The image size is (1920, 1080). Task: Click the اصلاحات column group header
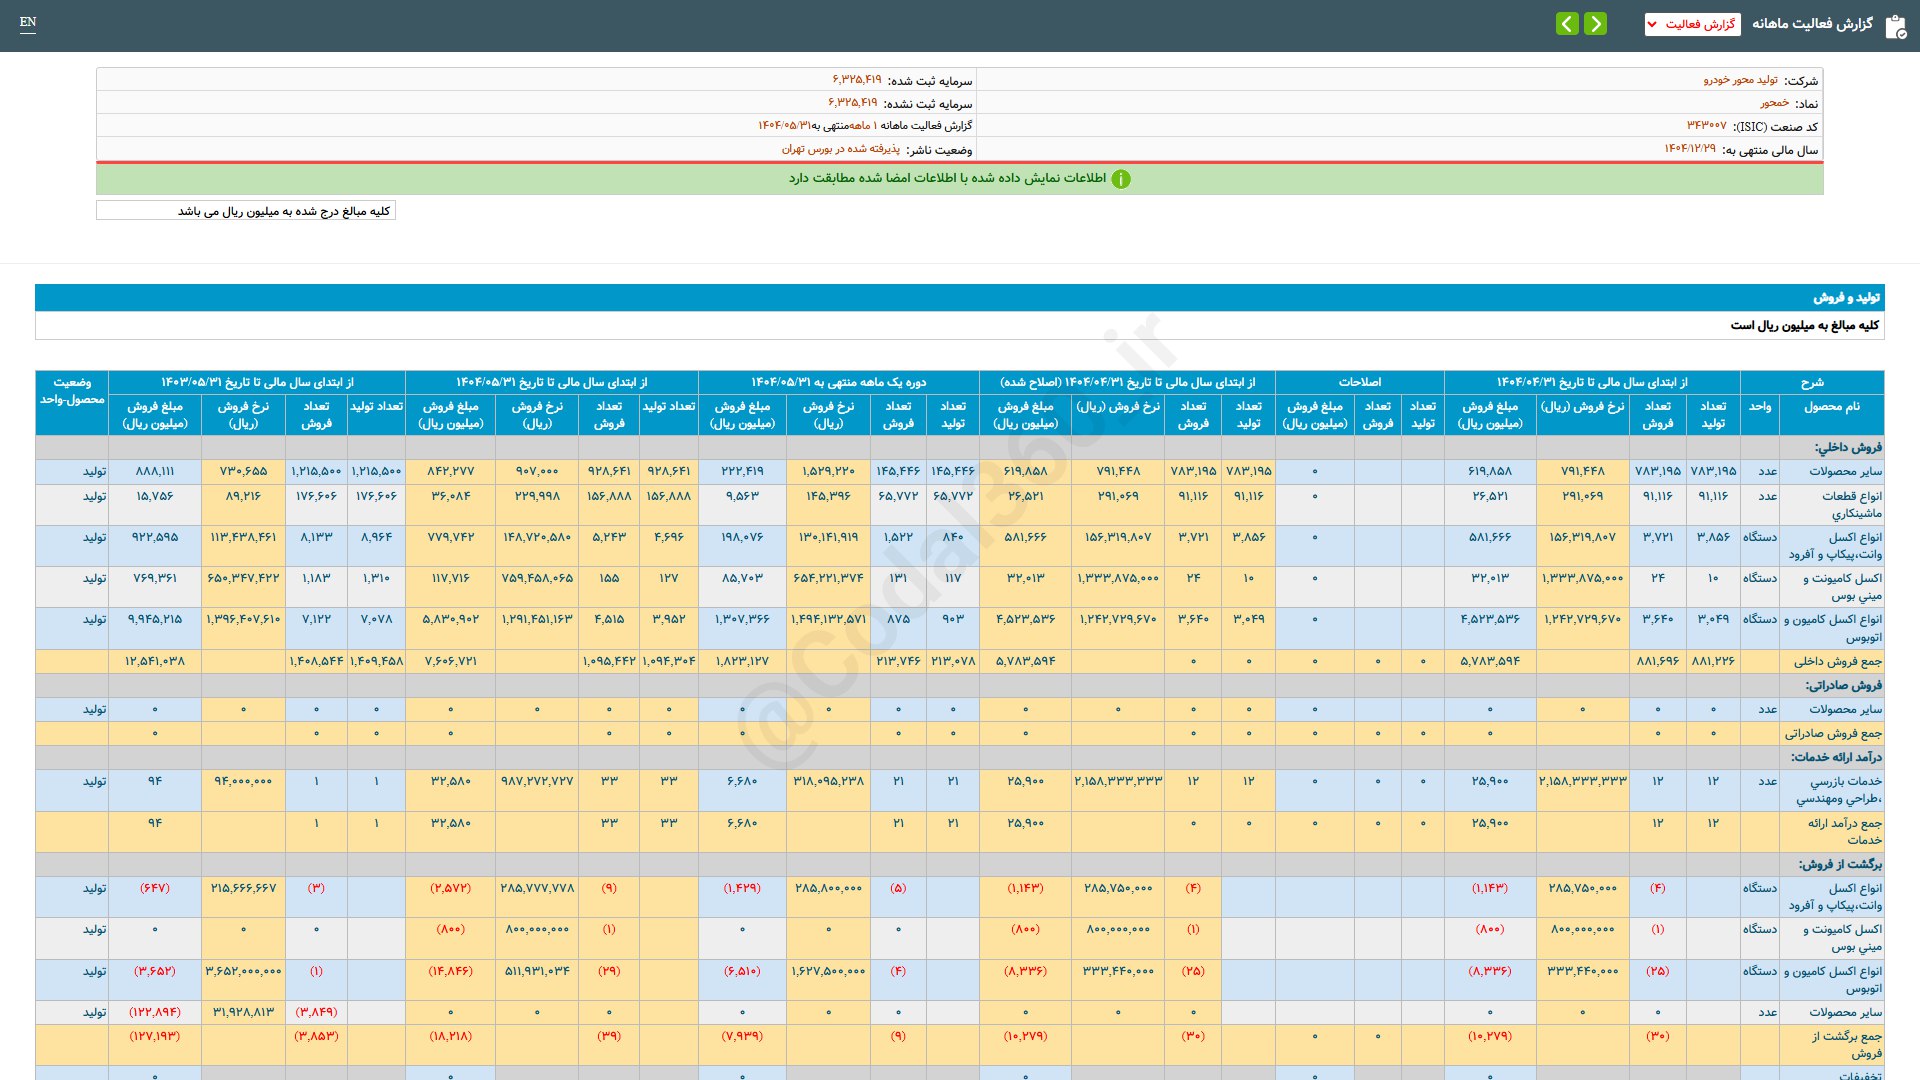pos(1359,382)
